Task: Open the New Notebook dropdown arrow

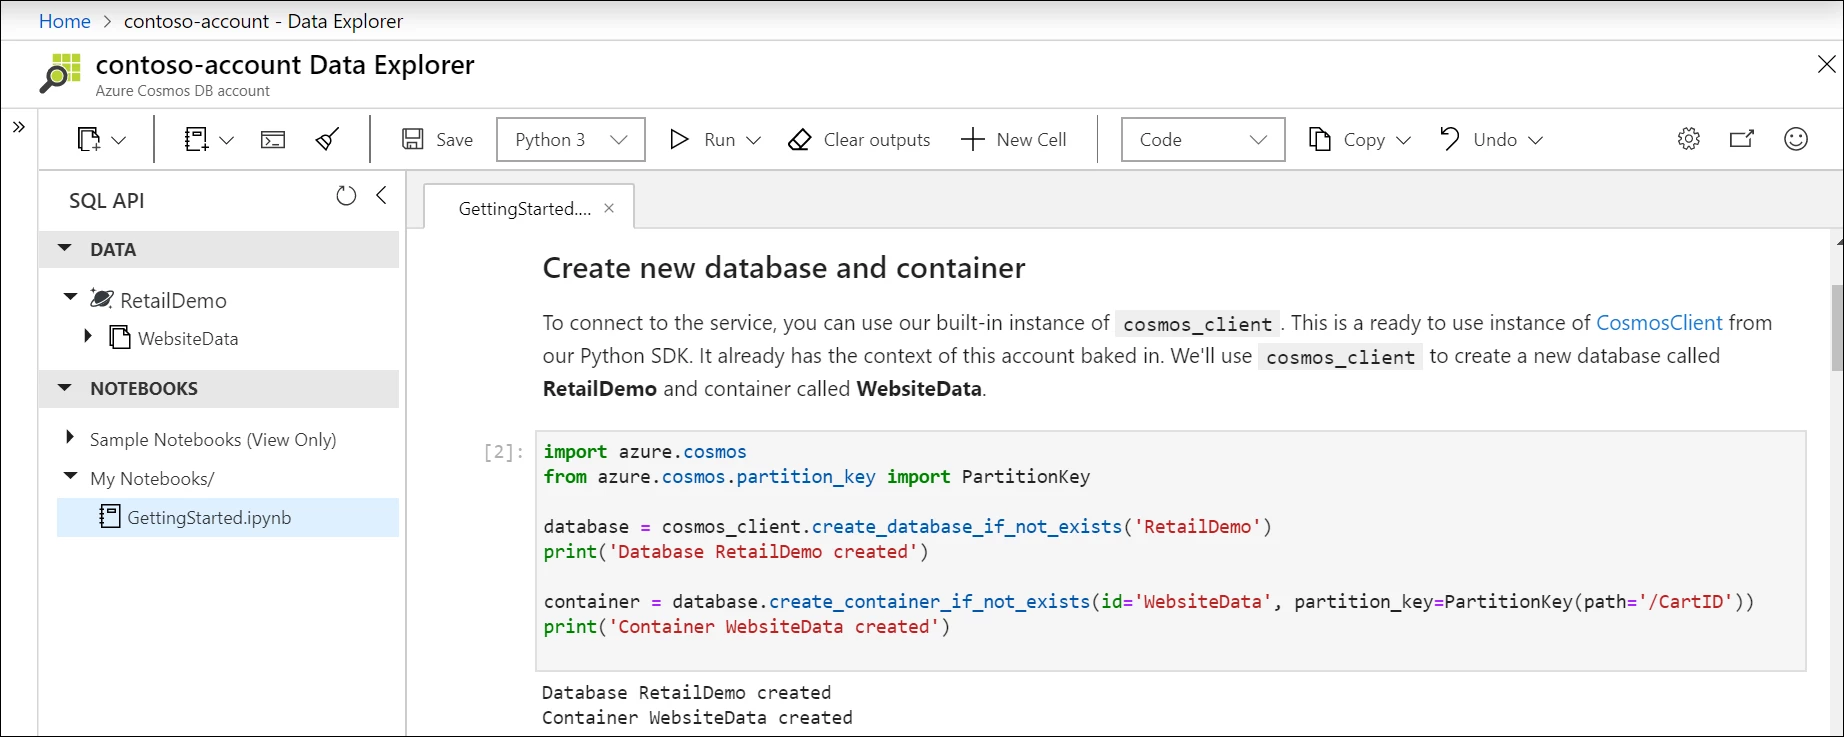Action: click(x=227, y=140)
